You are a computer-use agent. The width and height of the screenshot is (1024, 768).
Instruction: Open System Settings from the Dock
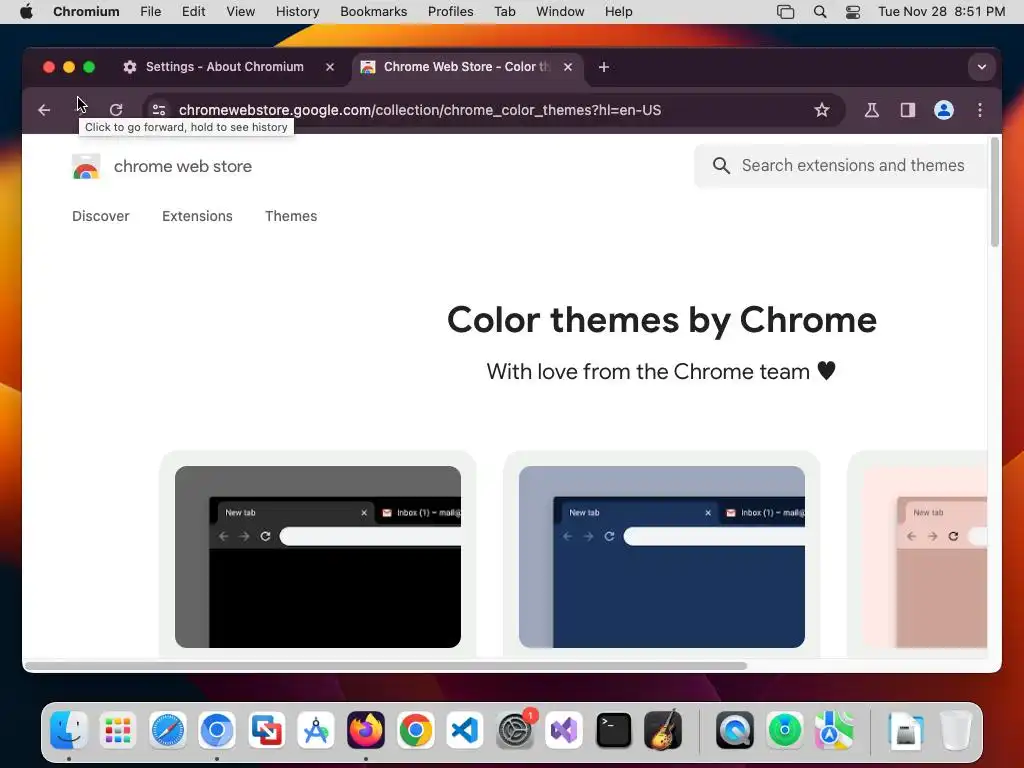[x=515, y=730]
